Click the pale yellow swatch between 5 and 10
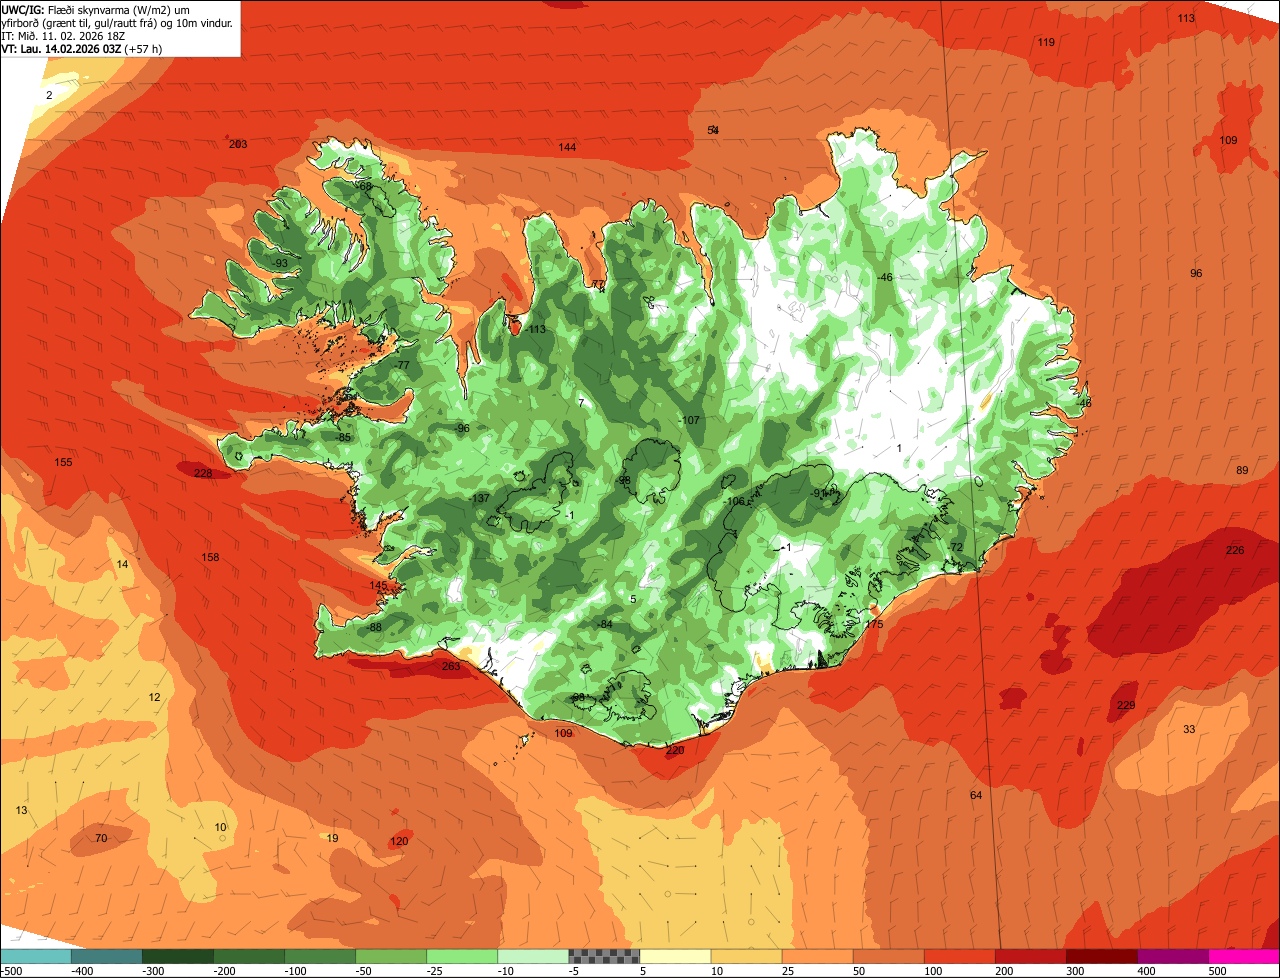The height and width of the screenshot is (978, 1280). (675, 956)
